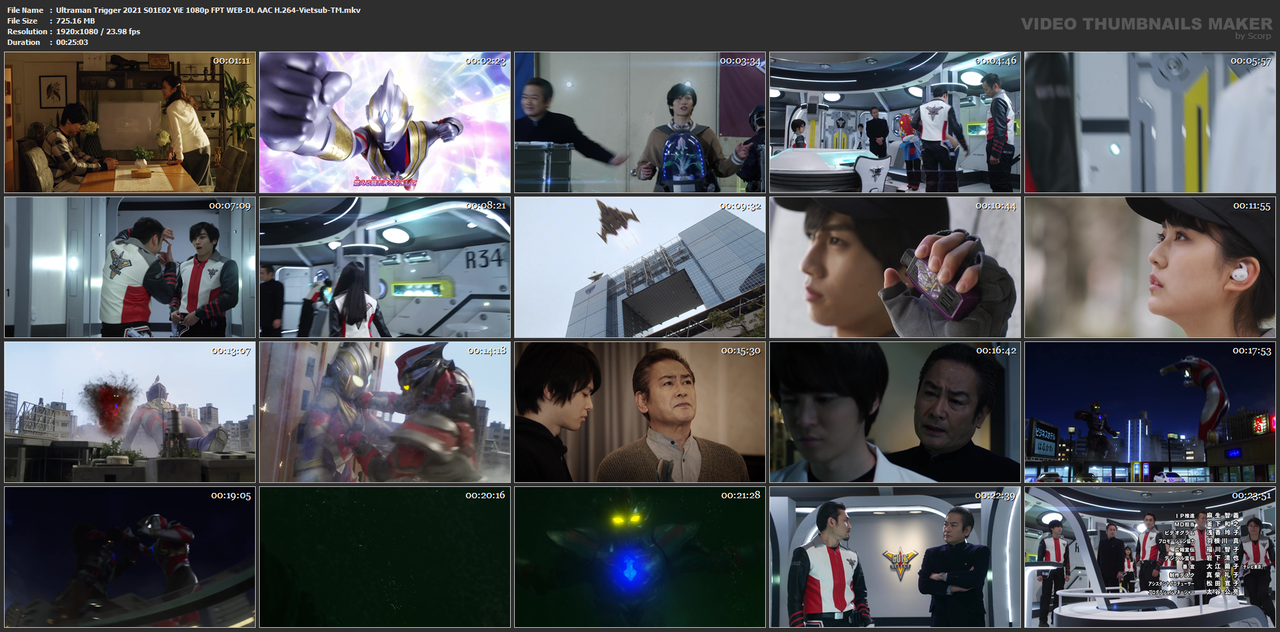
Task: Open the thumbnail stamped 00:16:42
Action: click(895, 412)
